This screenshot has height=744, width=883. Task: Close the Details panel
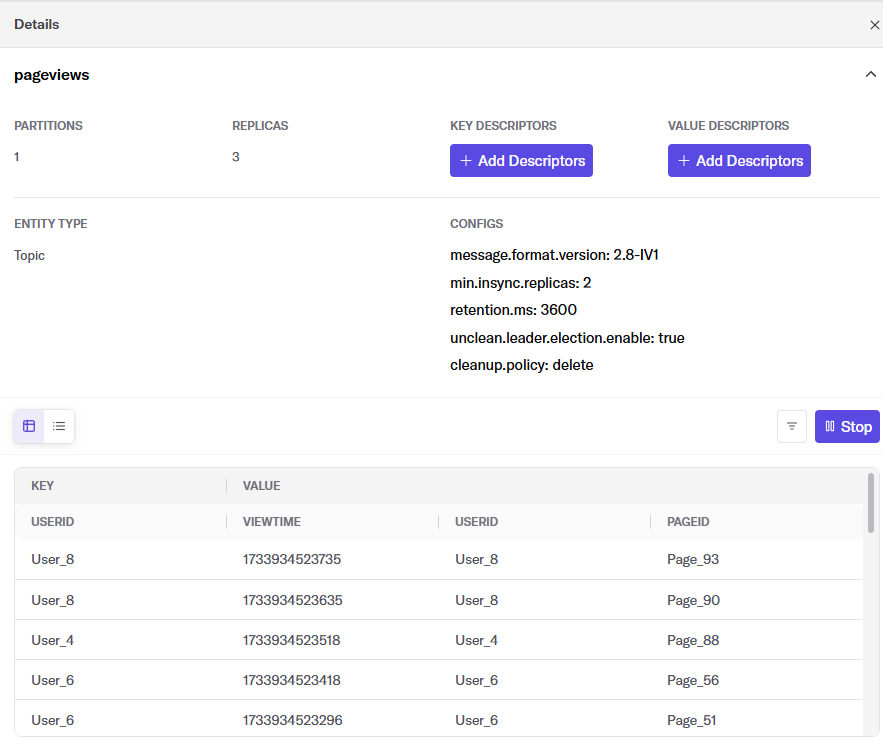pyautogui.click(x=874, y=24)
